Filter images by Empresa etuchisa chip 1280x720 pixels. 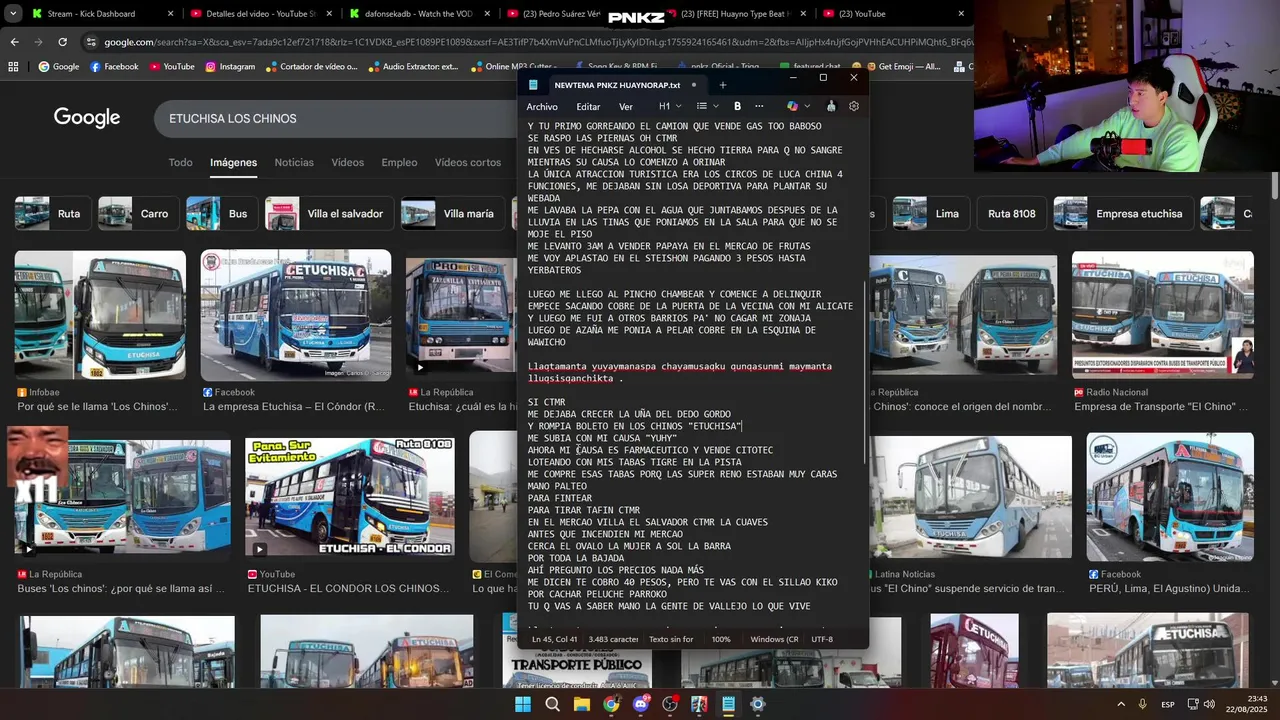pyautogui.click(x=1123, y=214)
